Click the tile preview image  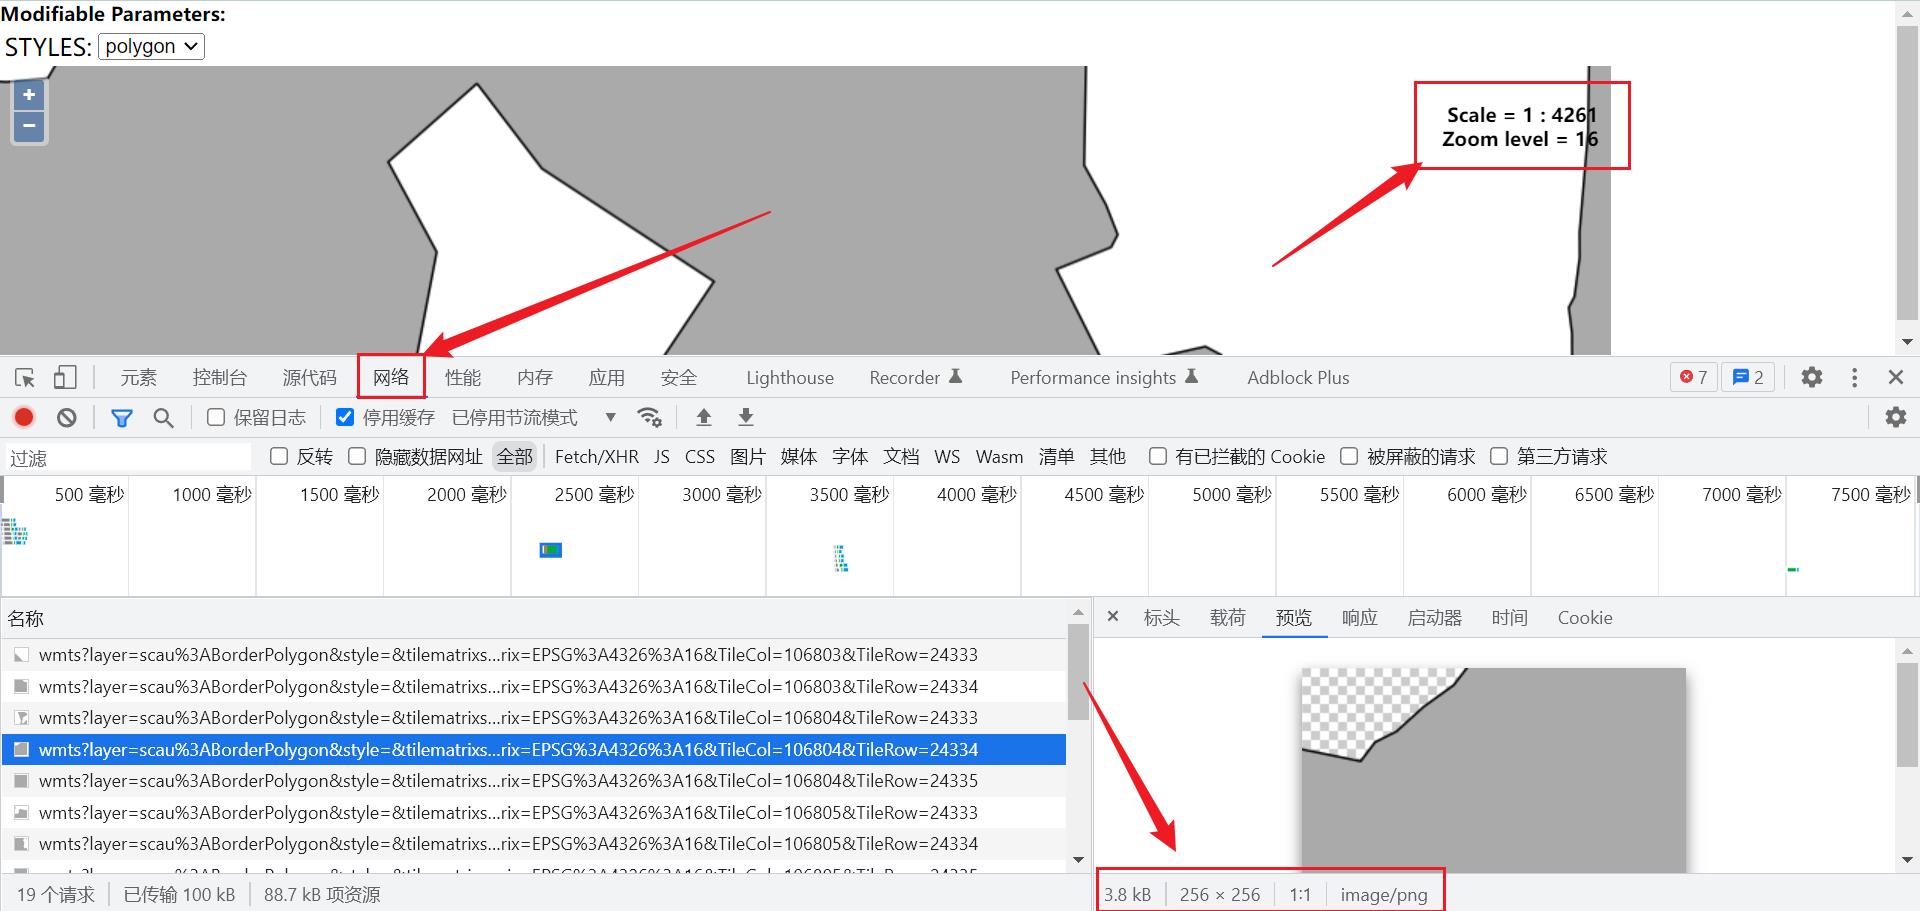click(1493, 770)
